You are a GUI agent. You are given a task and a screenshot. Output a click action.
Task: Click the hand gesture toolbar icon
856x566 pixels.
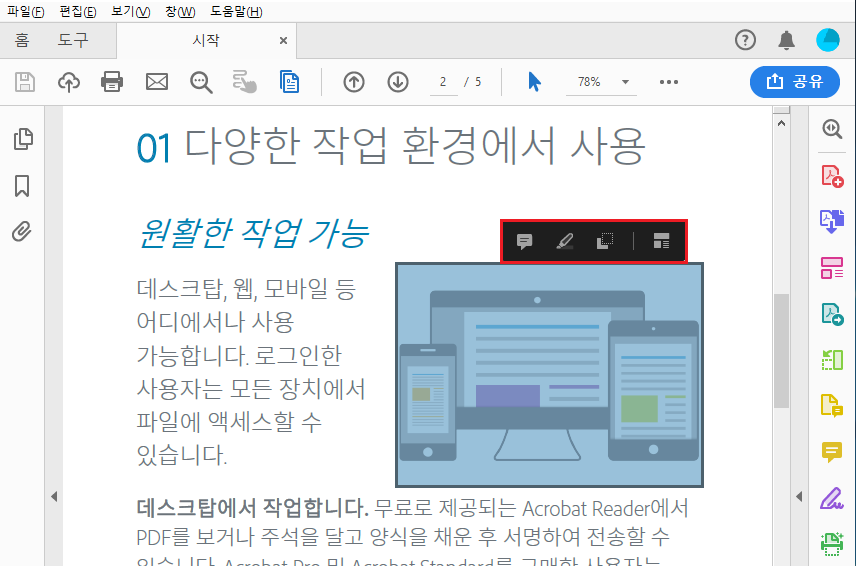(x=244, y=82)
